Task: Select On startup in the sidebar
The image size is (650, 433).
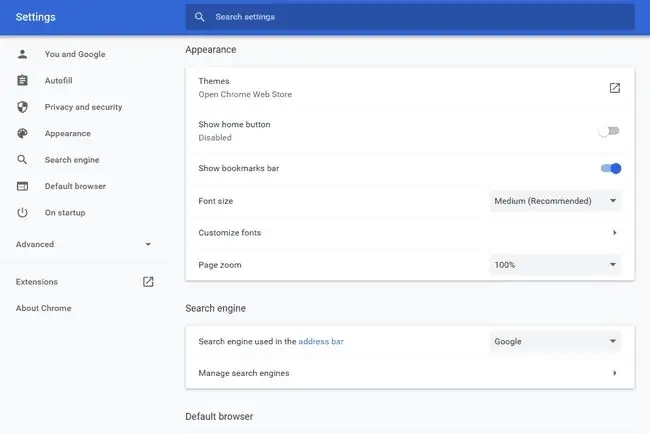Action: click(65, 213)
